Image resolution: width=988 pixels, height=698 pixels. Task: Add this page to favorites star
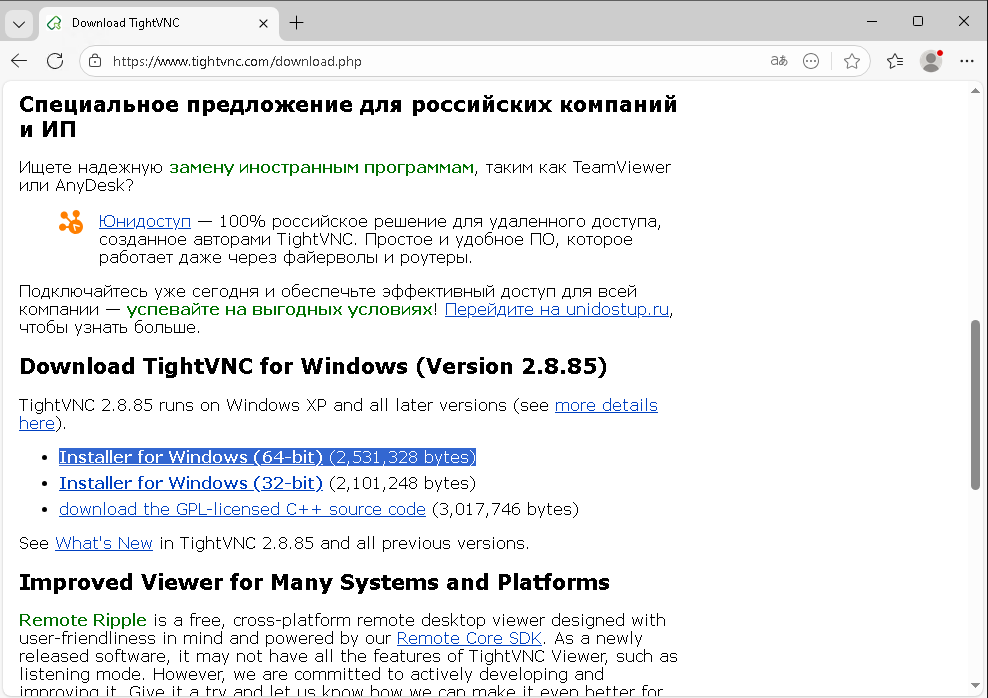851,61
